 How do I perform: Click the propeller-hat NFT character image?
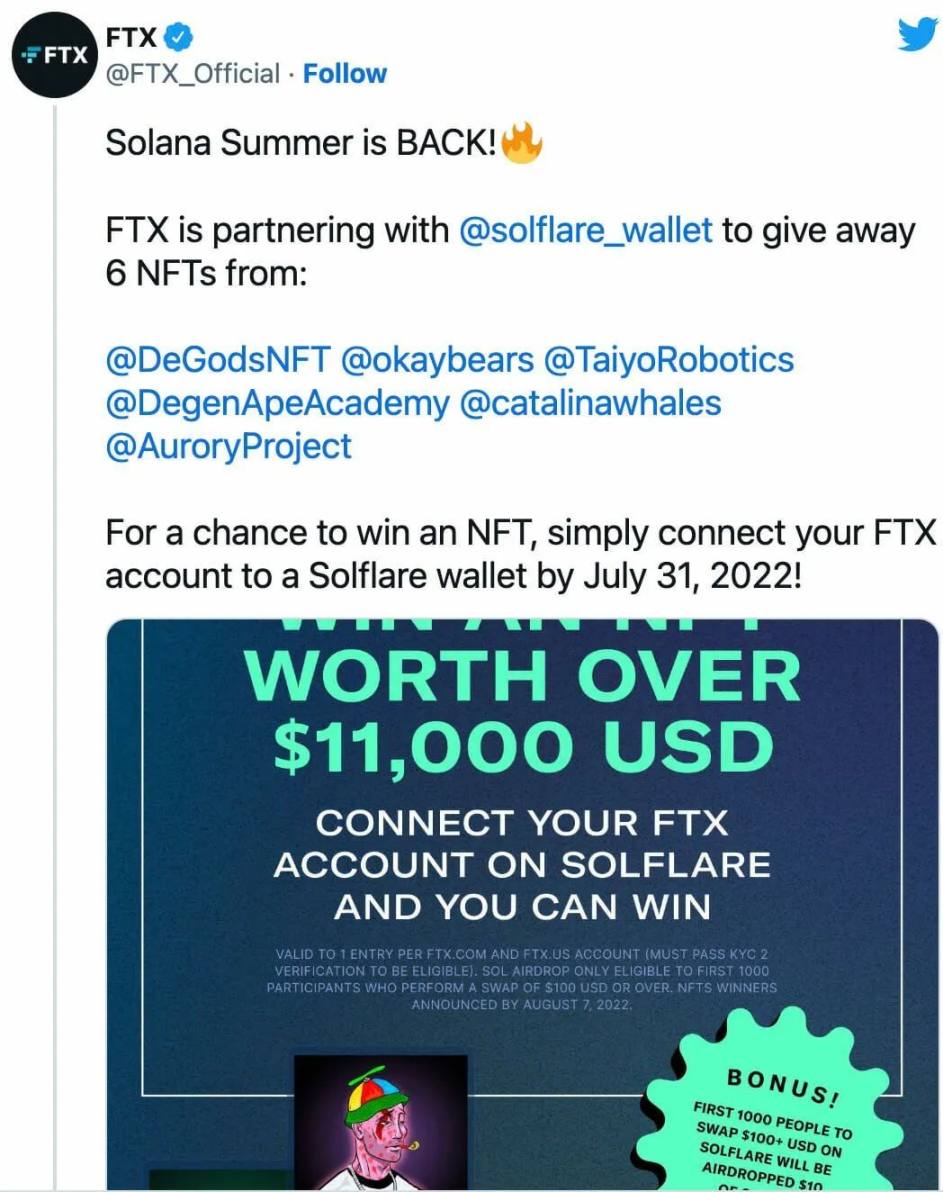pyautogui.click(x=380, y=1120)
